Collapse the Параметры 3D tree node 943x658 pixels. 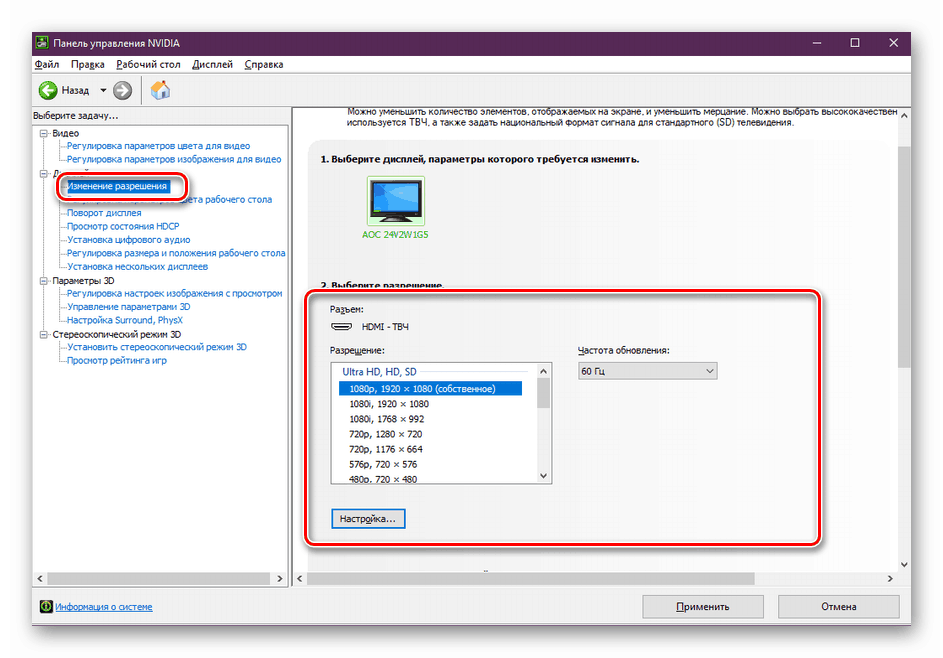pyautogui.click(x=43, y=281)
